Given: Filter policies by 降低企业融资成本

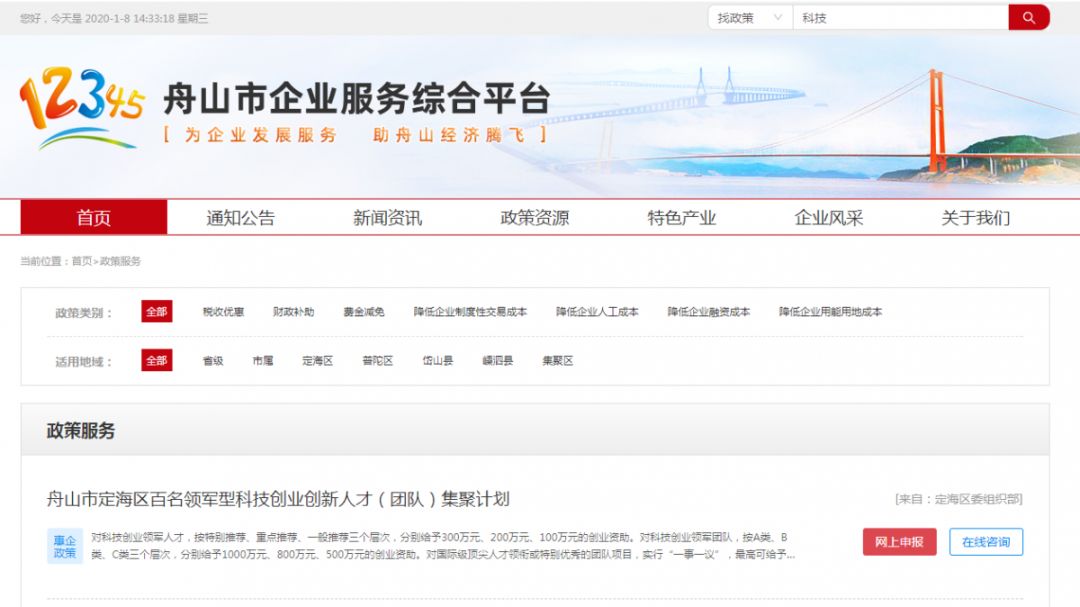Looking at the screenshot, I should coord(710,311).
